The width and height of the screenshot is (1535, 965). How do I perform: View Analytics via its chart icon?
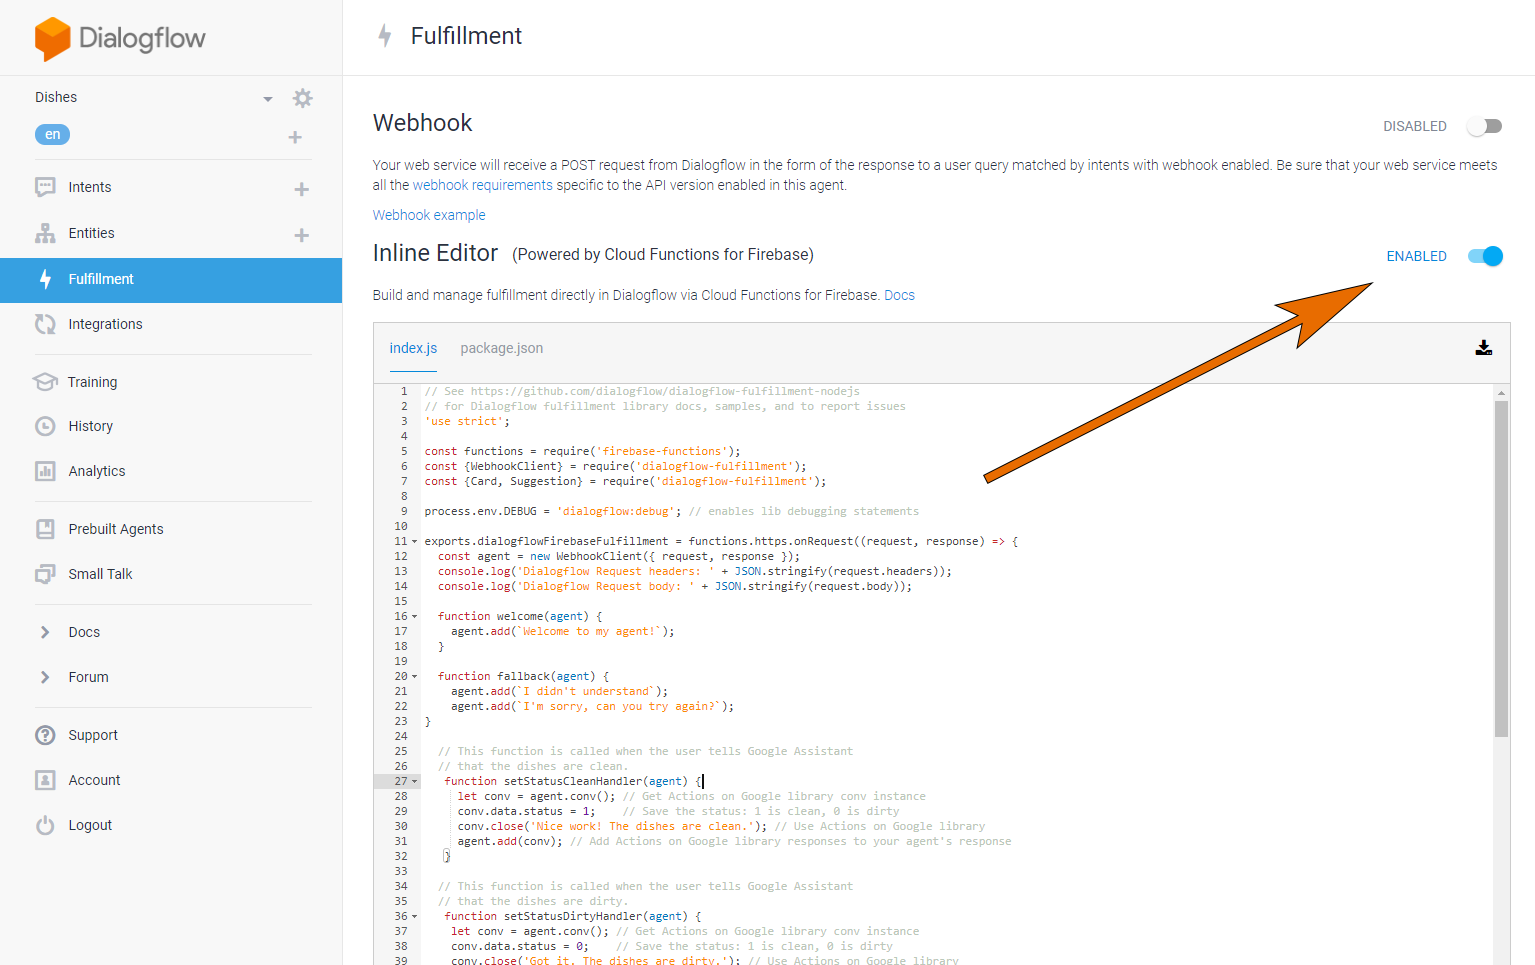tap(44, 470)
